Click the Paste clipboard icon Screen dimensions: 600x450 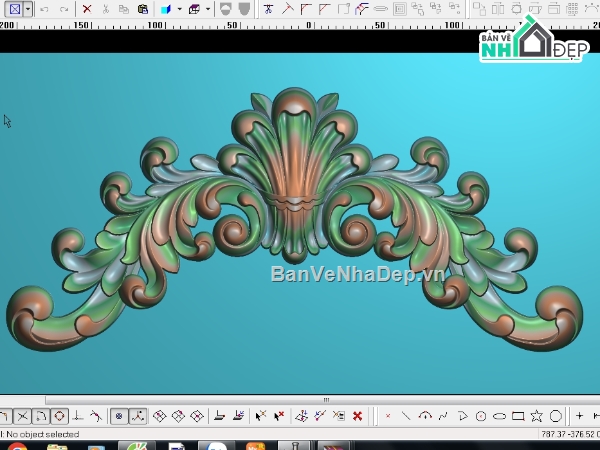143,9
